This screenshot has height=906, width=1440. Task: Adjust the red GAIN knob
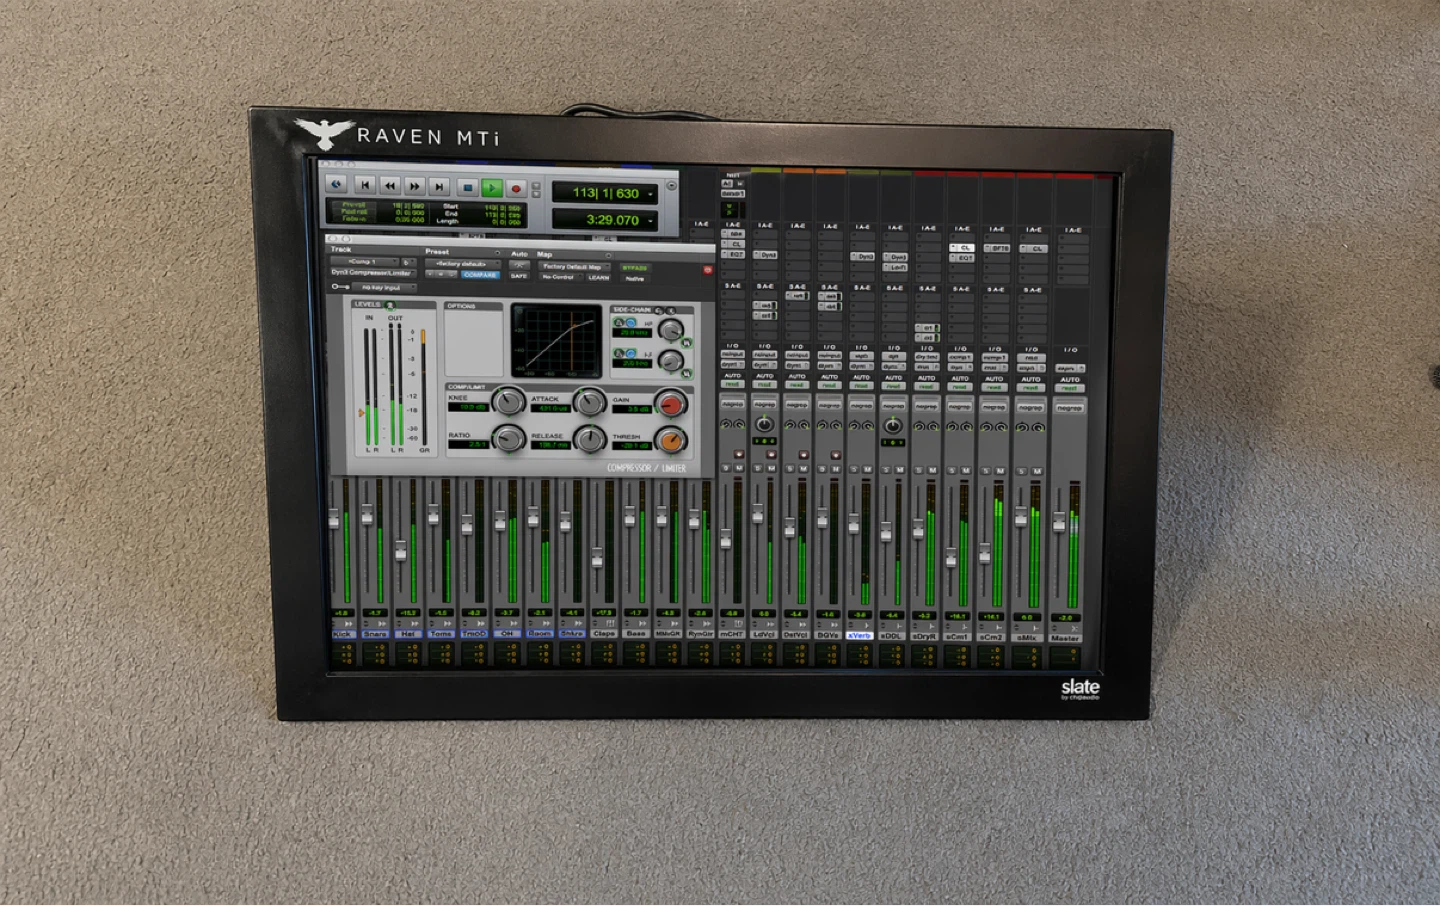(671, 405)
